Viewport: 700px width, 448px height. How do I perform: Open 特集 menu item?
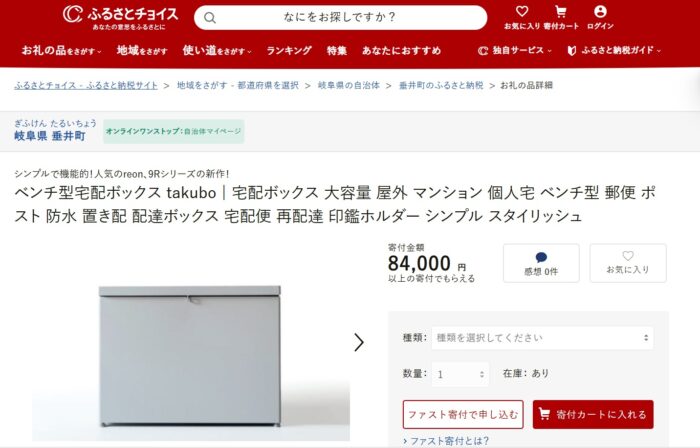tap(337, 50)
